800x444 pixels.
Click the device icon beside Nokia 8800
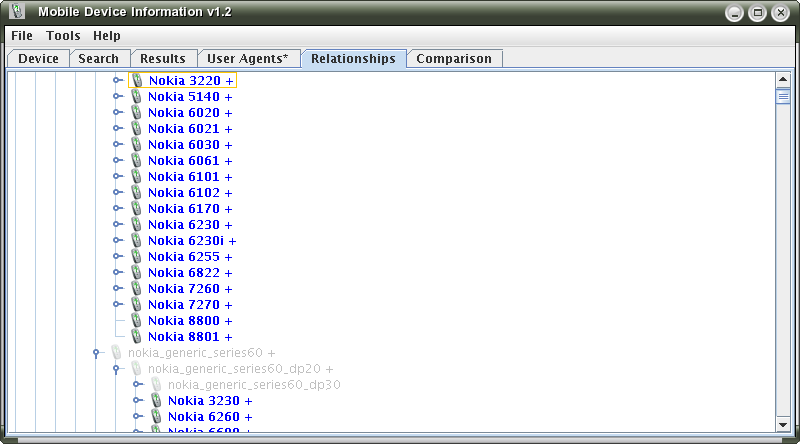click(137, 321)
